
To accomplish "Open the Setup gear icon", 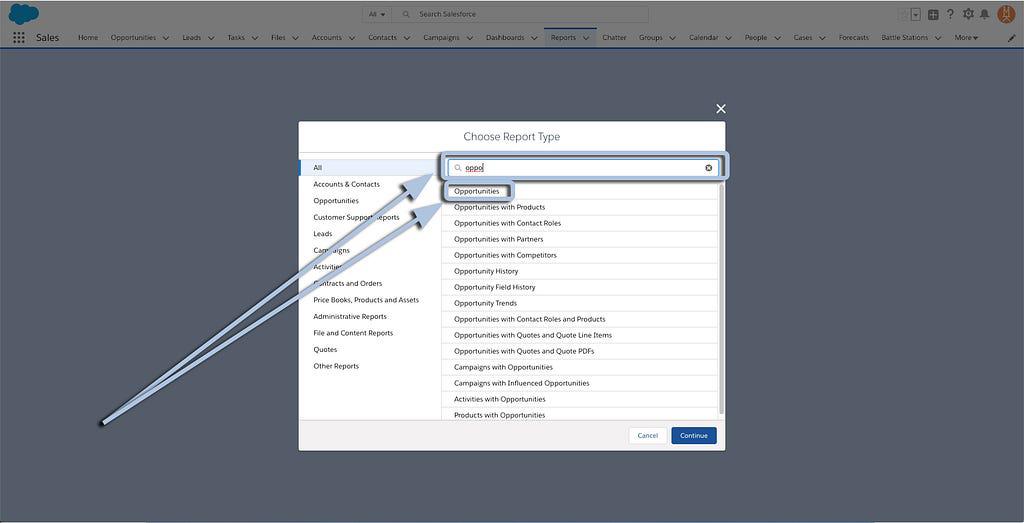I will click(967, 14).
